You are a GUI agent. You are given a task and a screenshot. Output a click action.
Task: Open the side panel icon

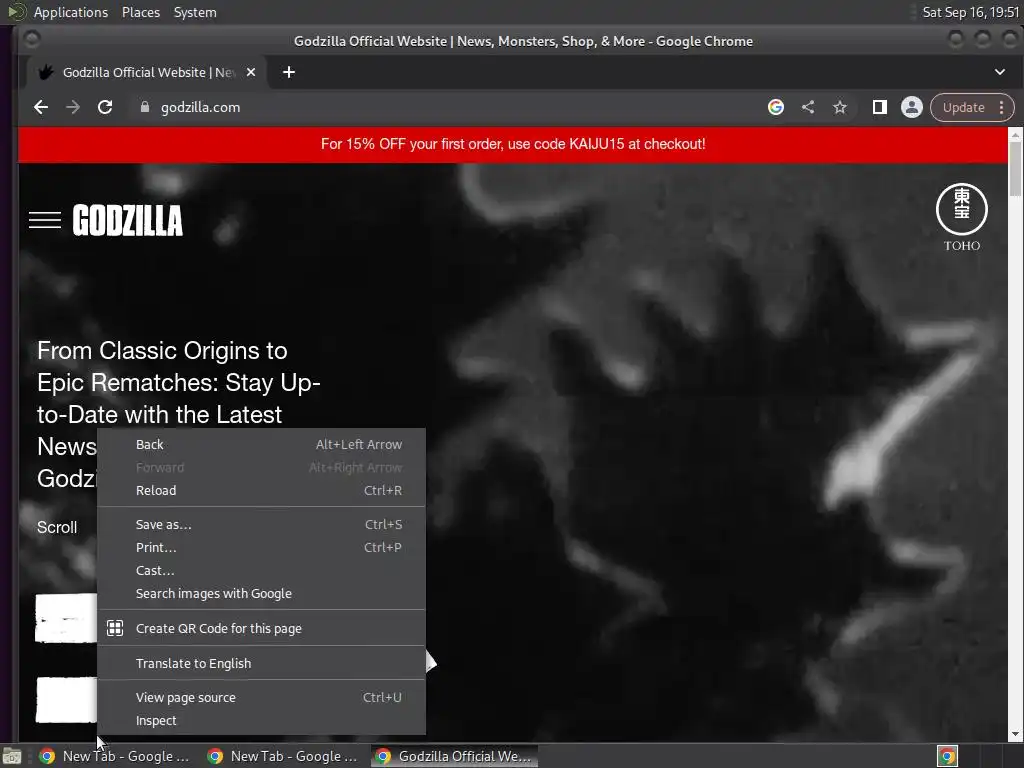coord(880,107)
